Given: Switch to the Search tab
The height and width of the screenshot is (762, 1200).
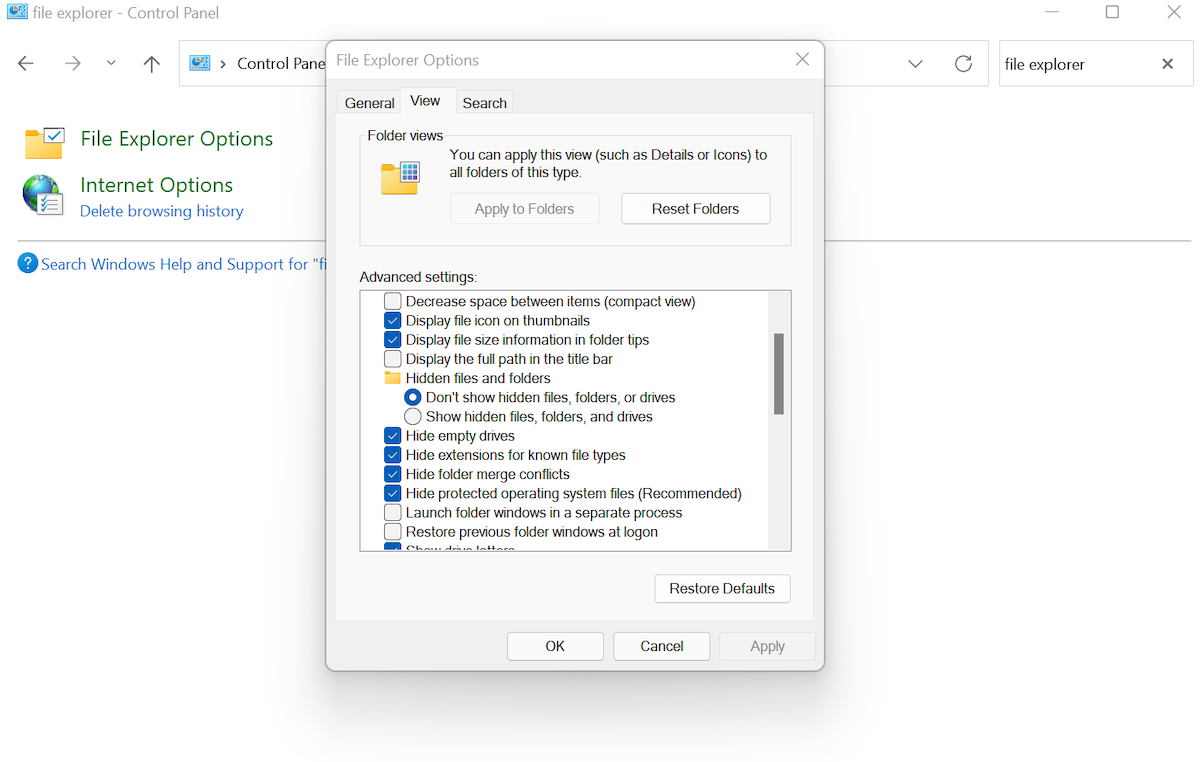Looking at the screenshot, I should (x=484, y=103).
